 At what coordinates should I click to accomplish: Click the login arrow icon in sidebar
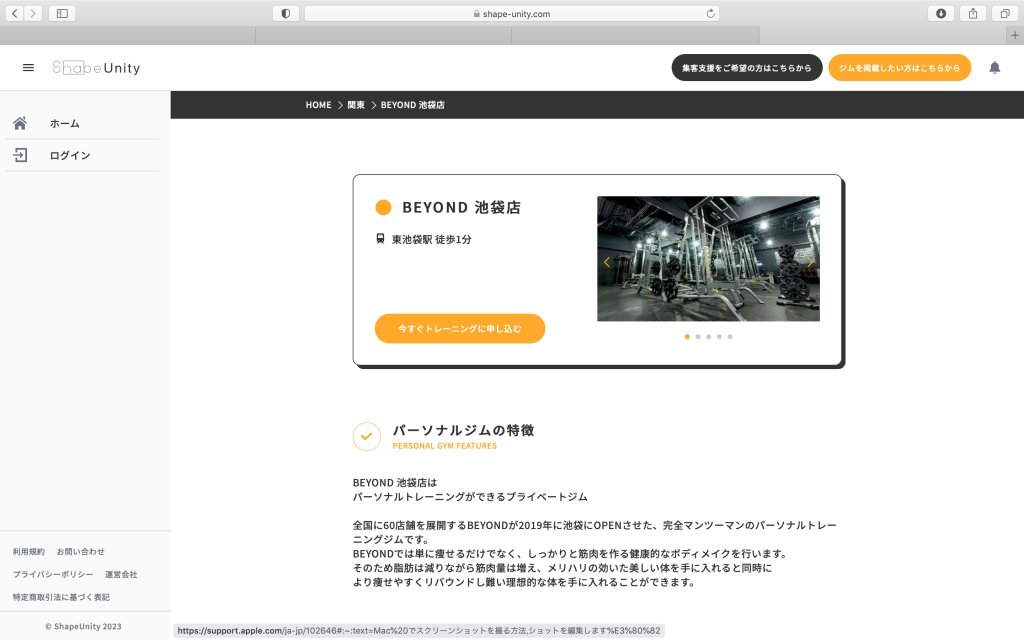[20, 155]
